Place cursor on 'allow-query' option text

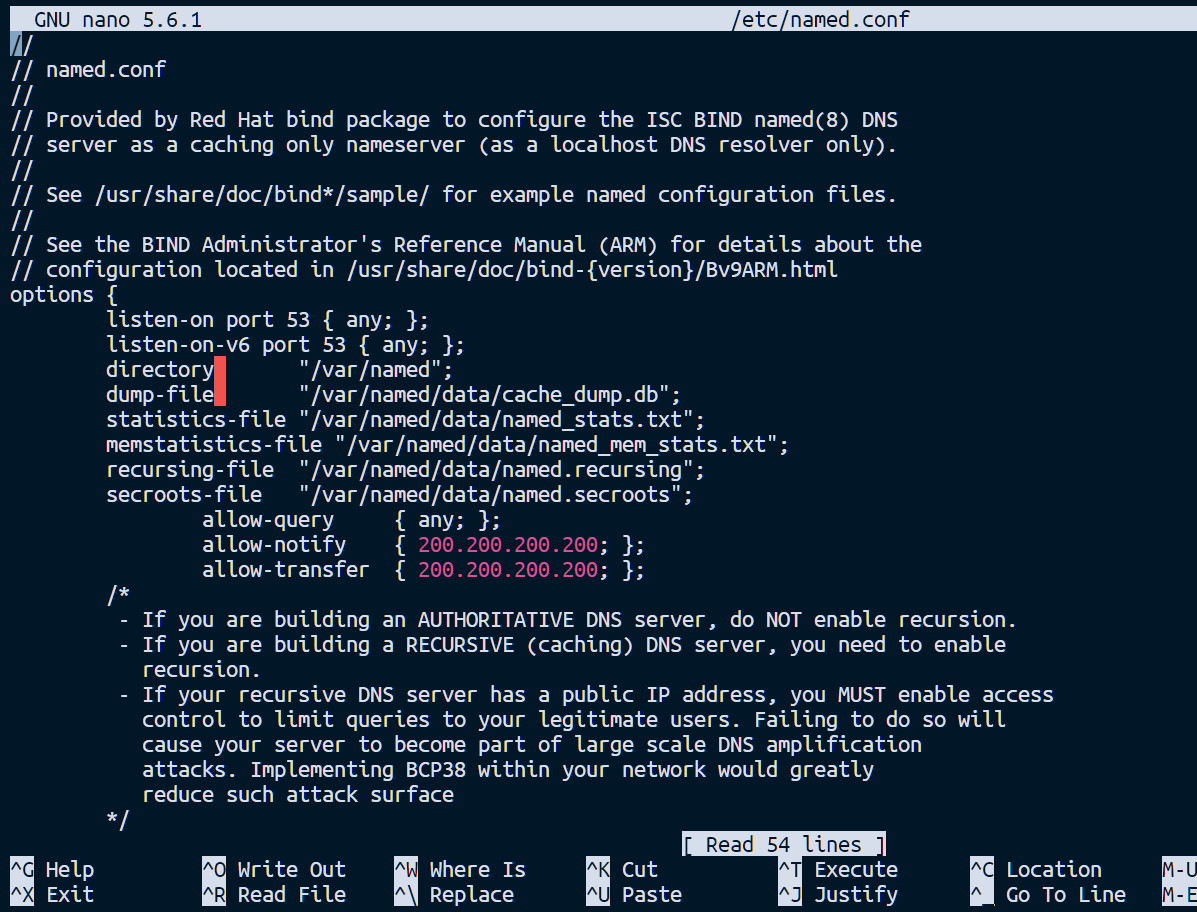coord(267,520)
